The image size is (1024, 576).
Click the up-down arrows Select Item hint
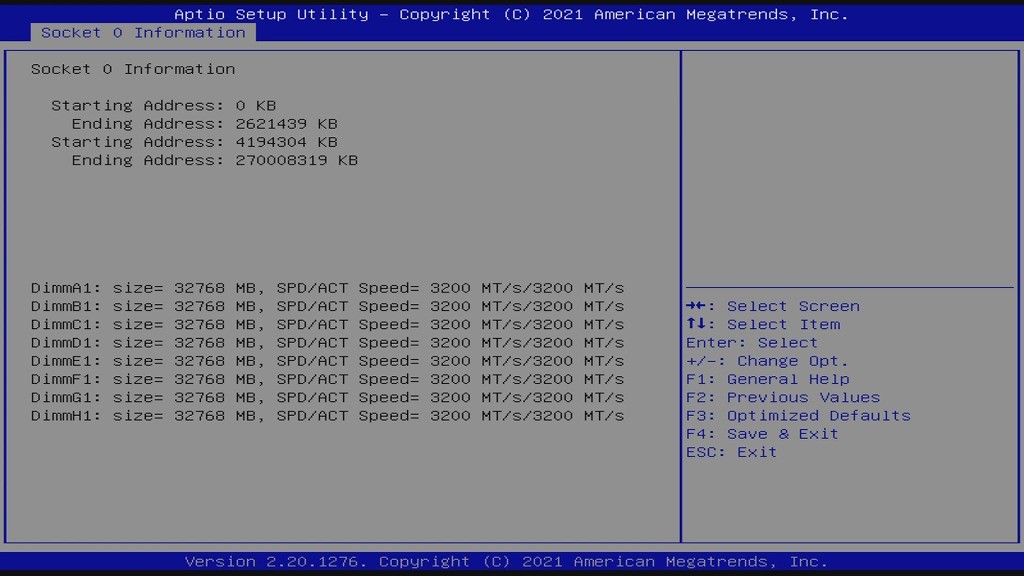[x=763, y=325]
